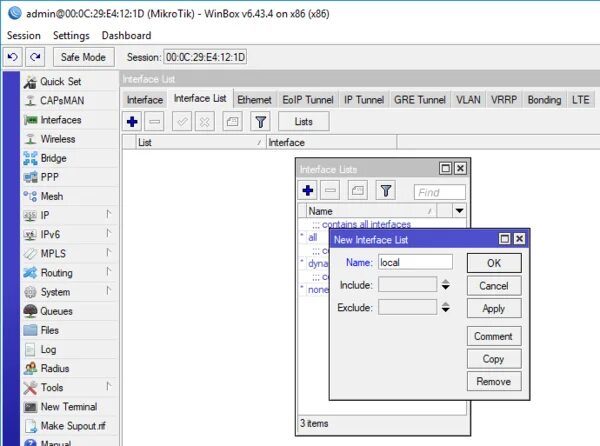Viewport: 600px width, 446px height.
Task: Click Copy button in New Interface List
Action: (494, 359)
